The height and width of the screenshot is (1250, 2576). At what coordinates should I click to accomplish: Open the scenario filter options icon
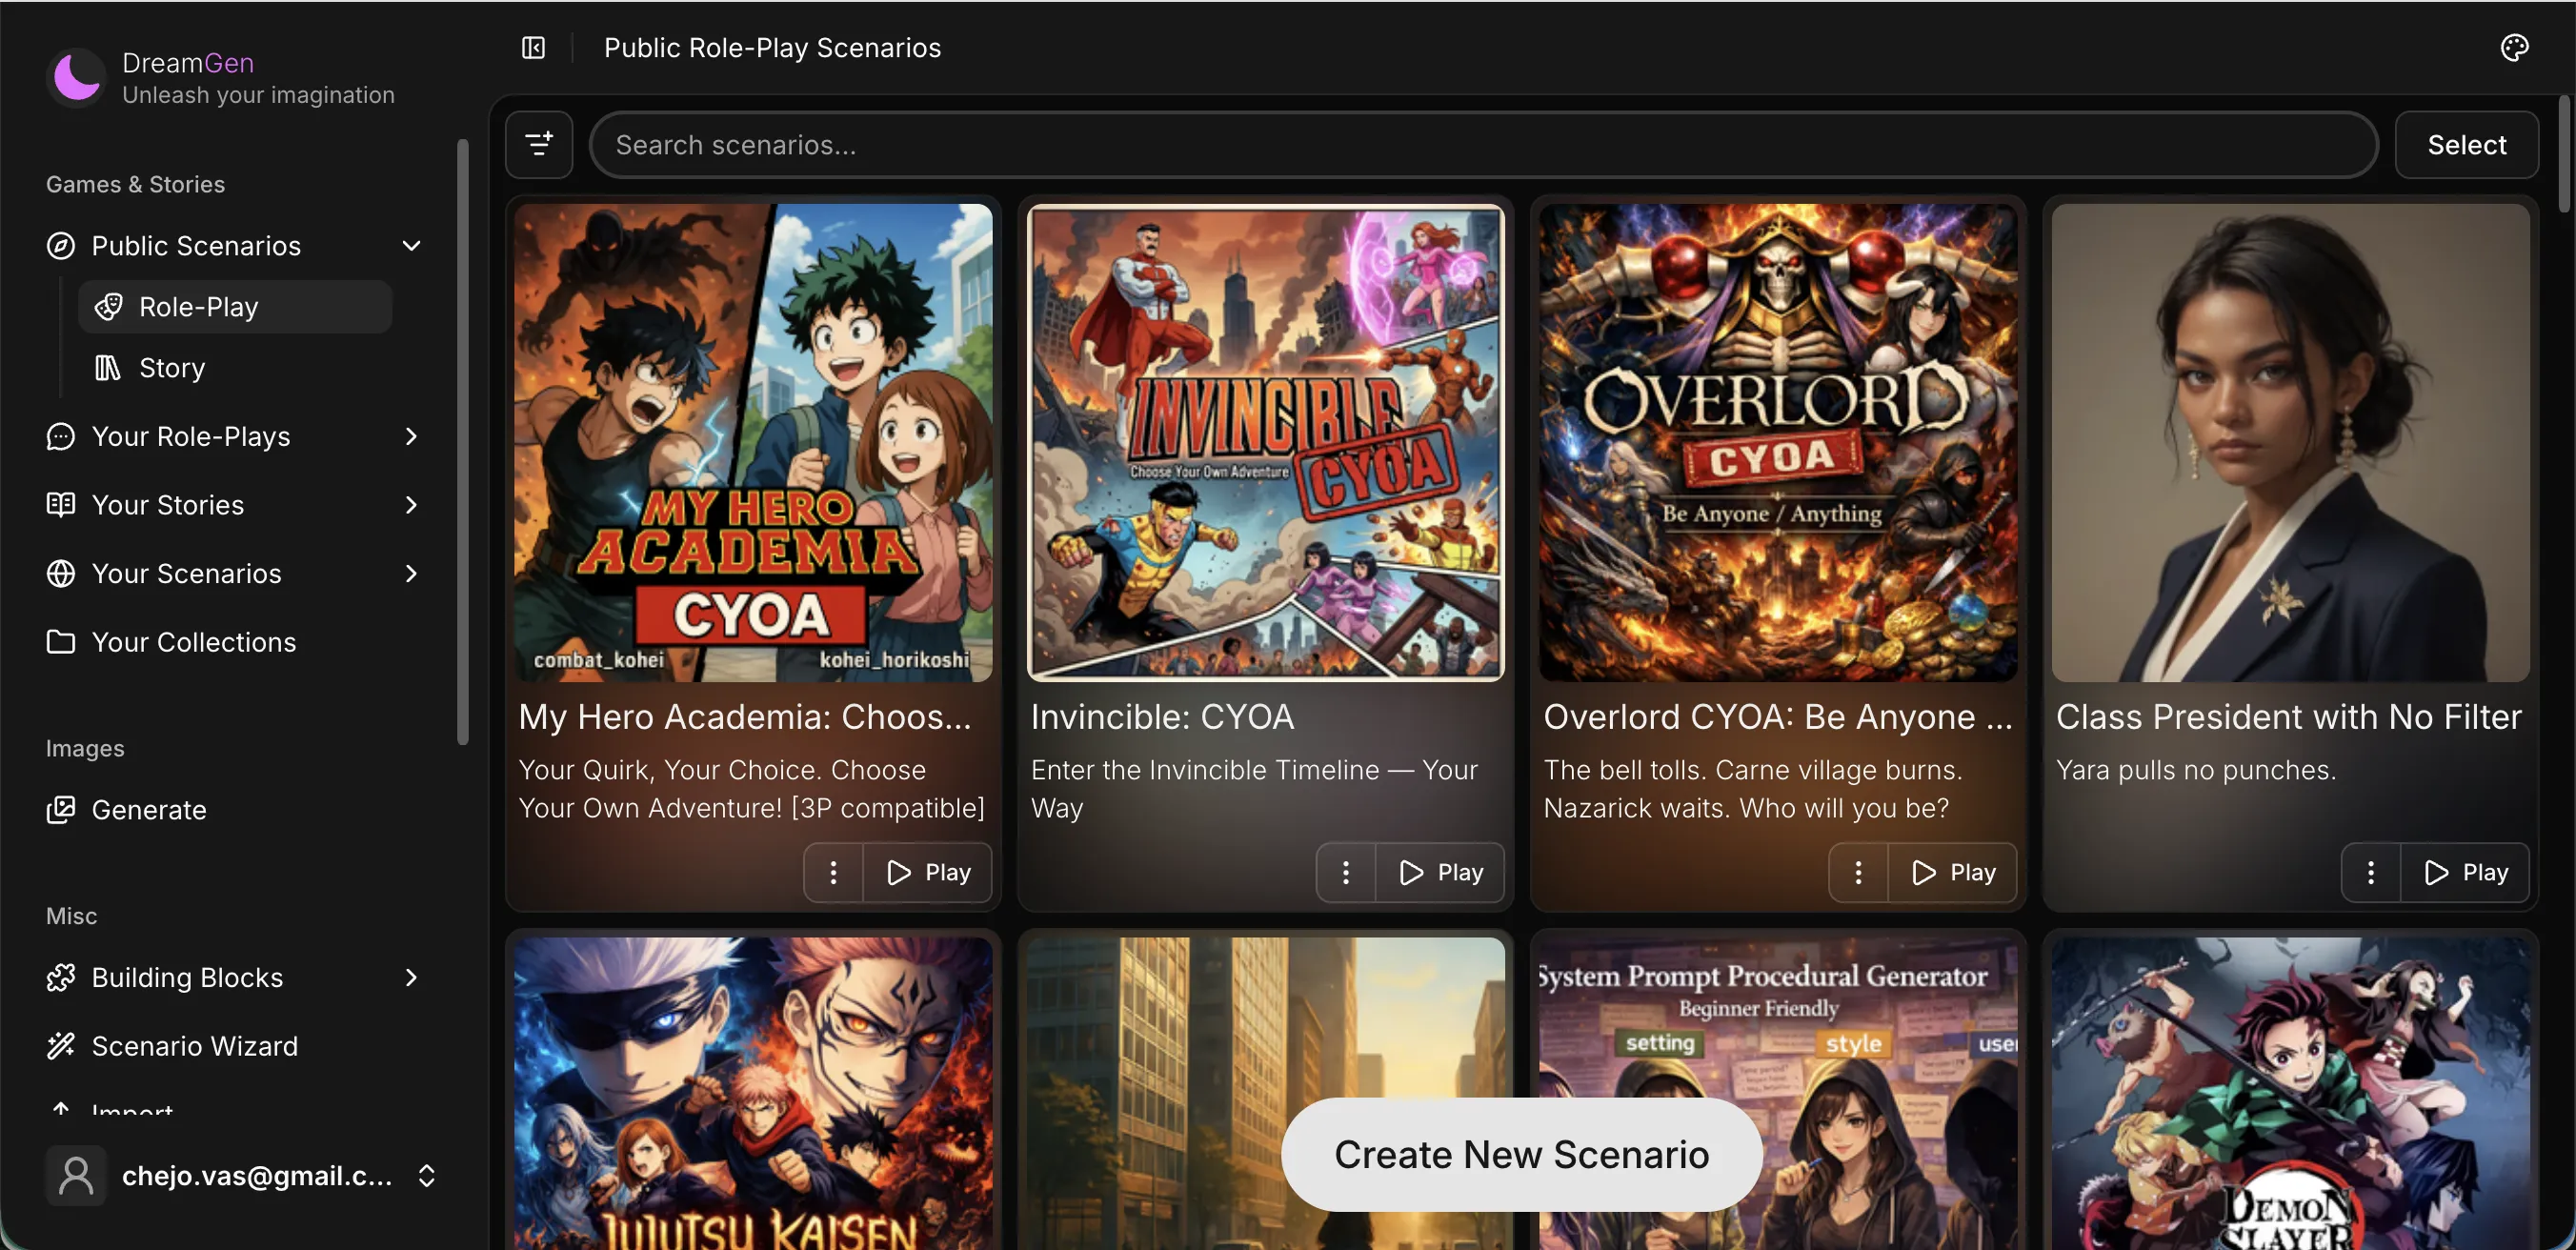tap(539, 145)
